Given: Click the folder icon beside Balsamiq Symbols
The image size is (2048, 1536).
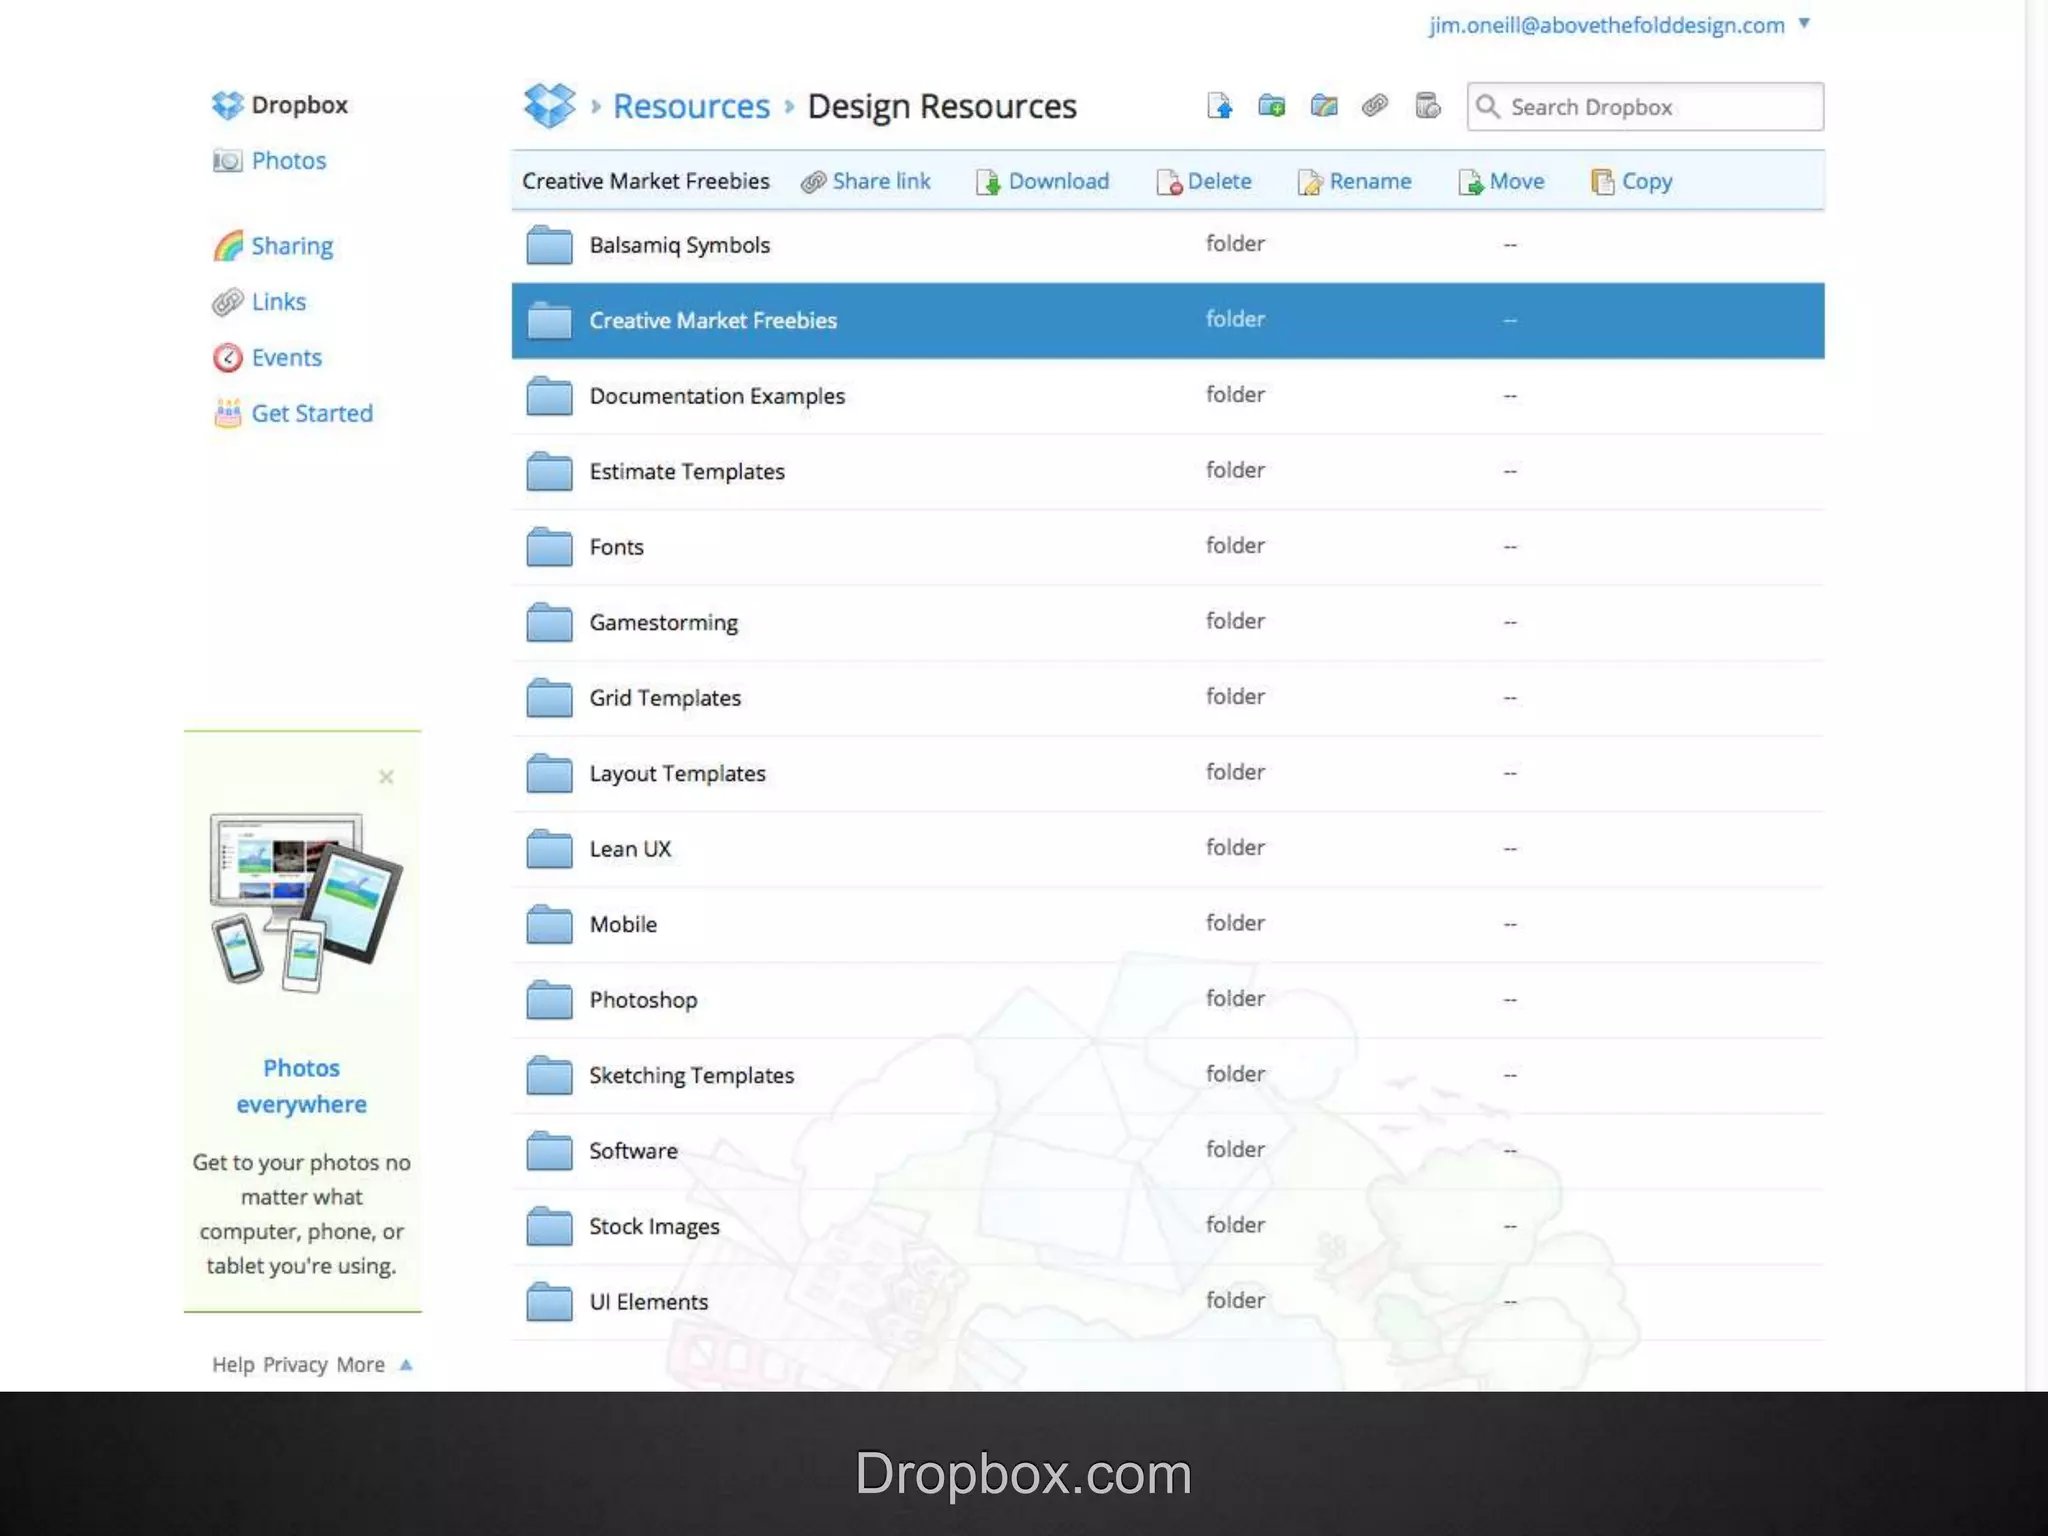Looking at the screenshot, I should pos(549,245).
